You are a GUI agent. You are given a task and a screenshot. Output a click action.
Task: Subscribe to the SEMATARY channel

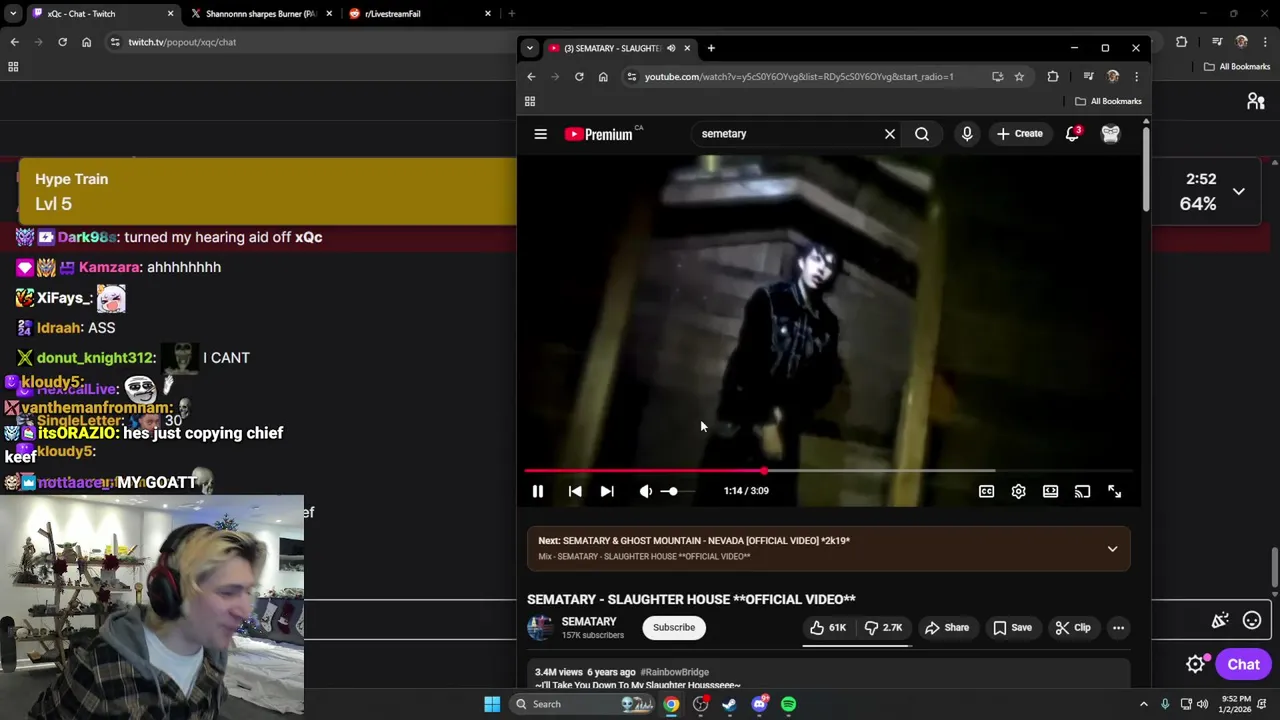pos(674,627)
